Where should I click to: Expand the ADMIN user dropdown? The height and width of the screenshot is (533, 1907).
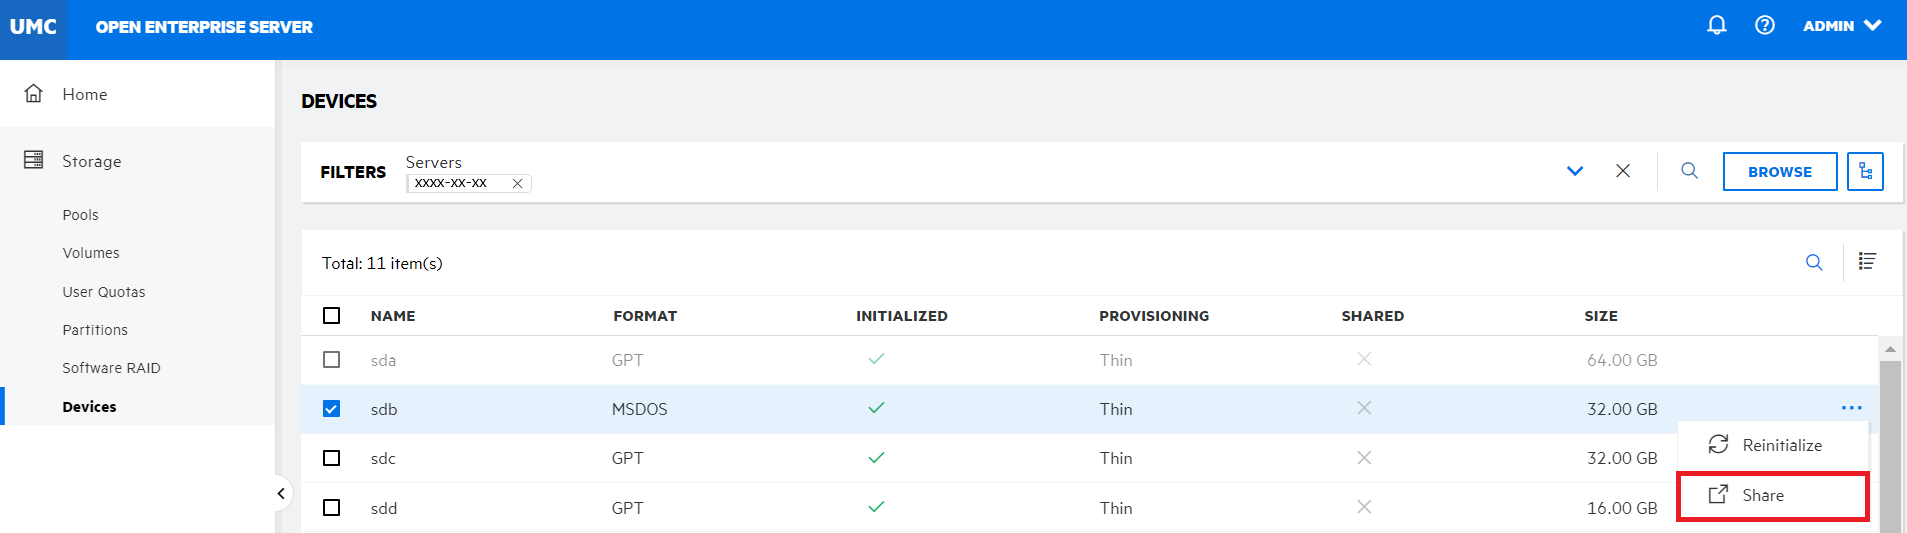(x=1842, y=26)
